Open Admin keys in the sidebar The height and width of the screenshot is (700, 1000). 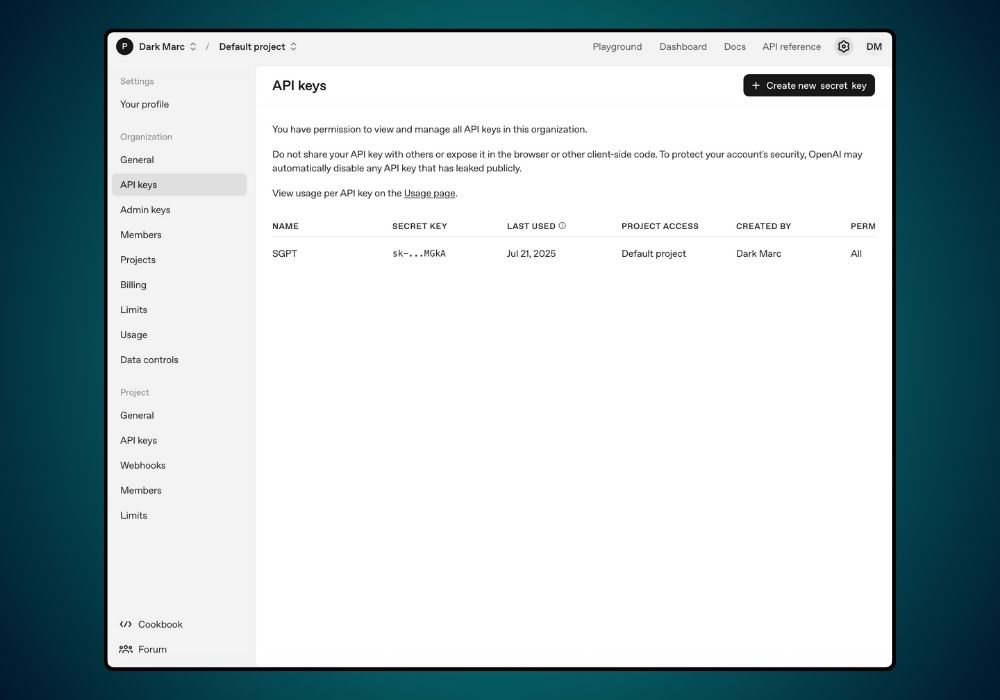pyautogui.click(x=143, y=209)
